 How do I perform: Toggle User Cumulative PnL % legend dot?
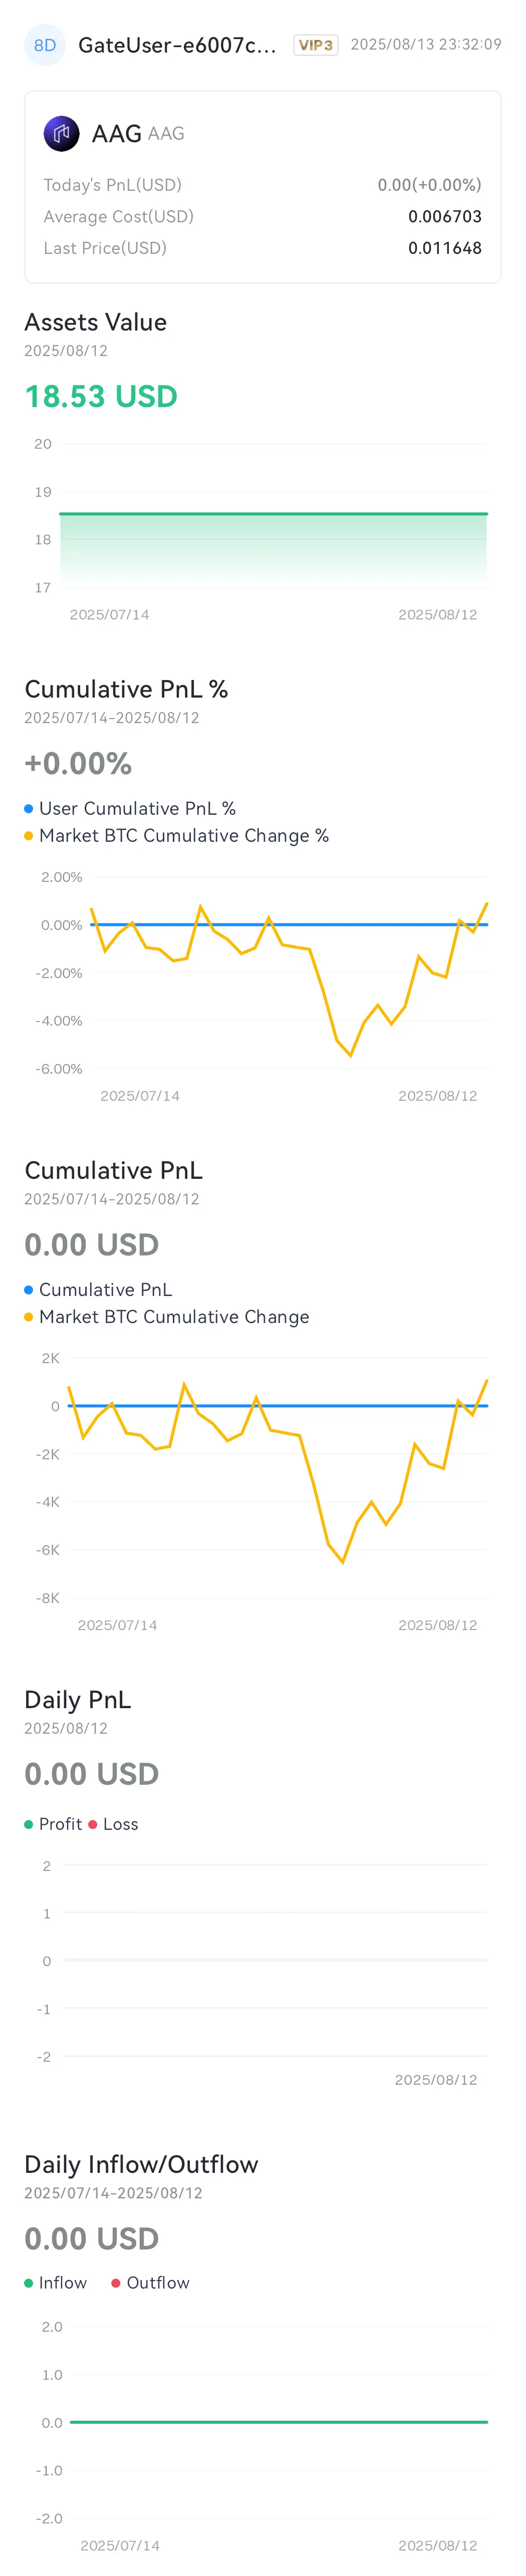[29, 808]
